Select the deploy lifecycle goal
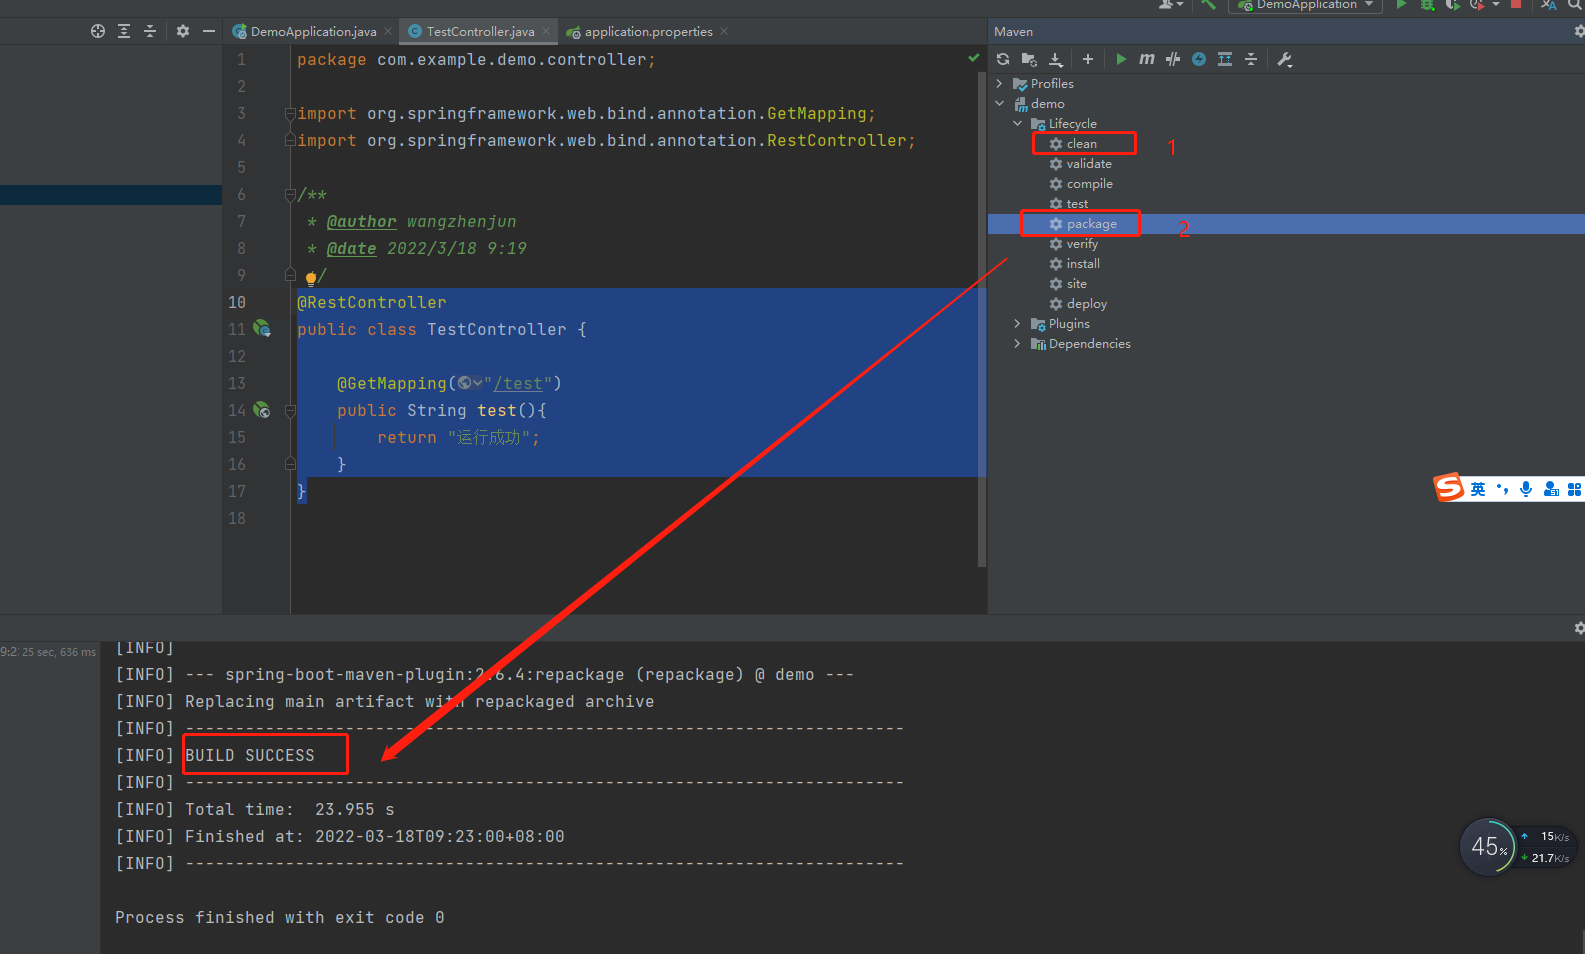 point(1086,304)
